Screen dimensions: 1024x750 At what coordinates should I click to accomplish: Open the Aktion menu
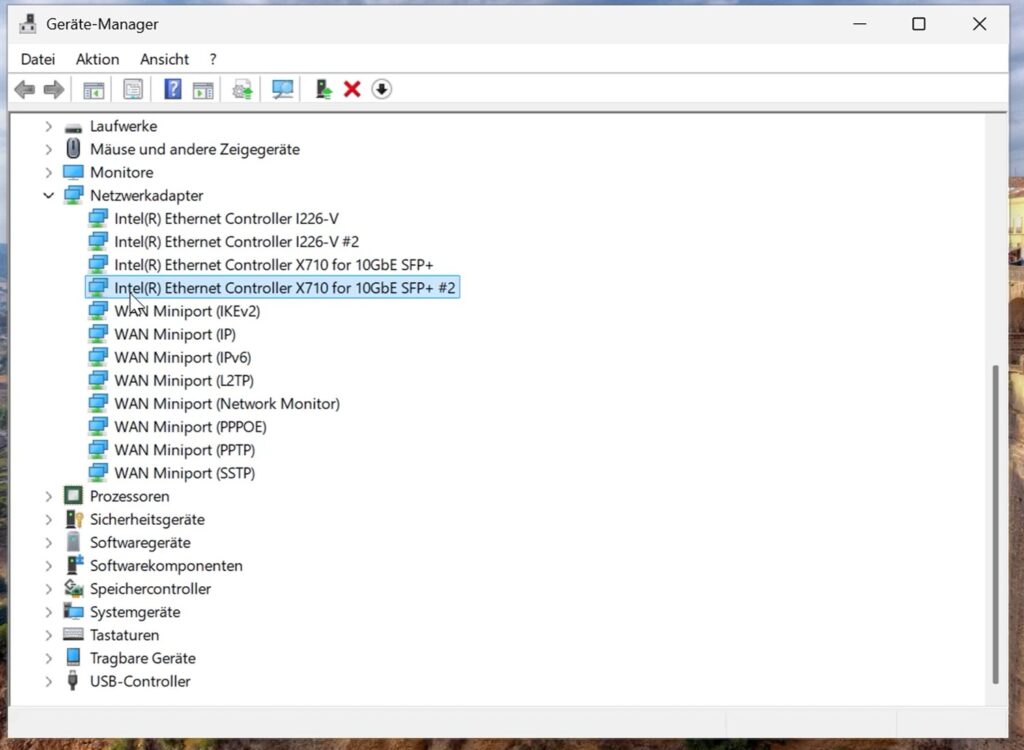[97, 59]
